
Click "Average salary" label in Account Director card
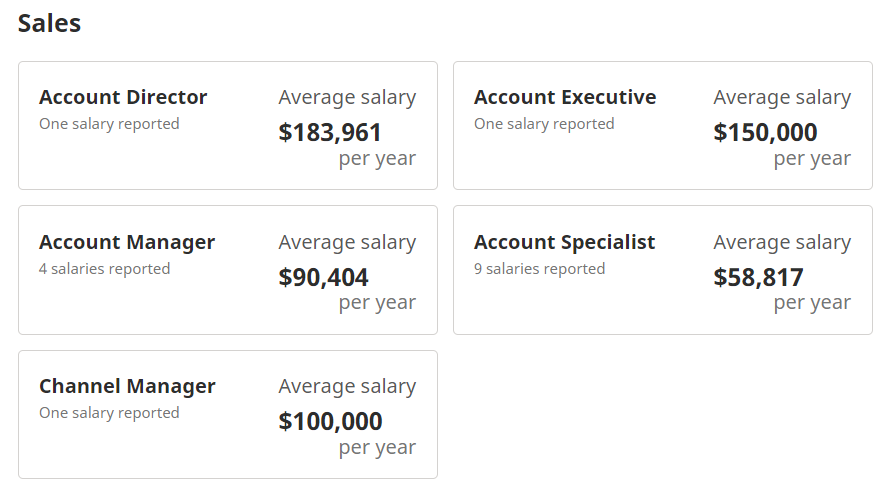(x=347, y=97)
